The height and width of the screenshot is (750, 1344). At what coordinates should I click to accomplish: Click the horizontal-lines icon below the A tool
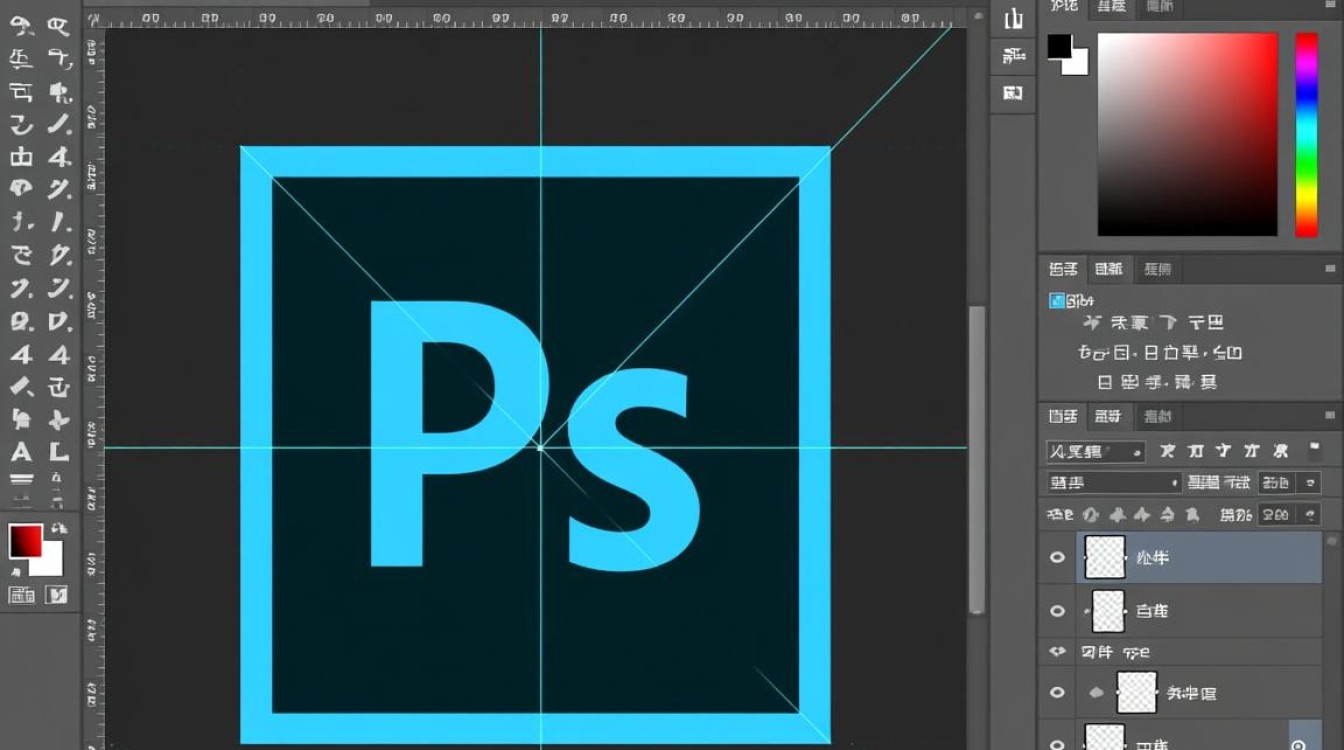21,480
